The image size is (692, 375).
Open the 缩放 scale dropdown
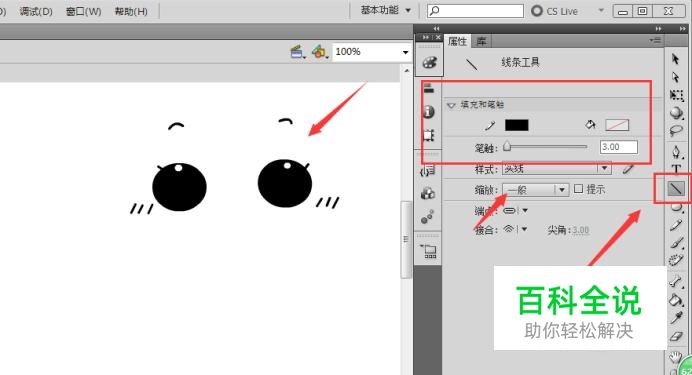562,190
